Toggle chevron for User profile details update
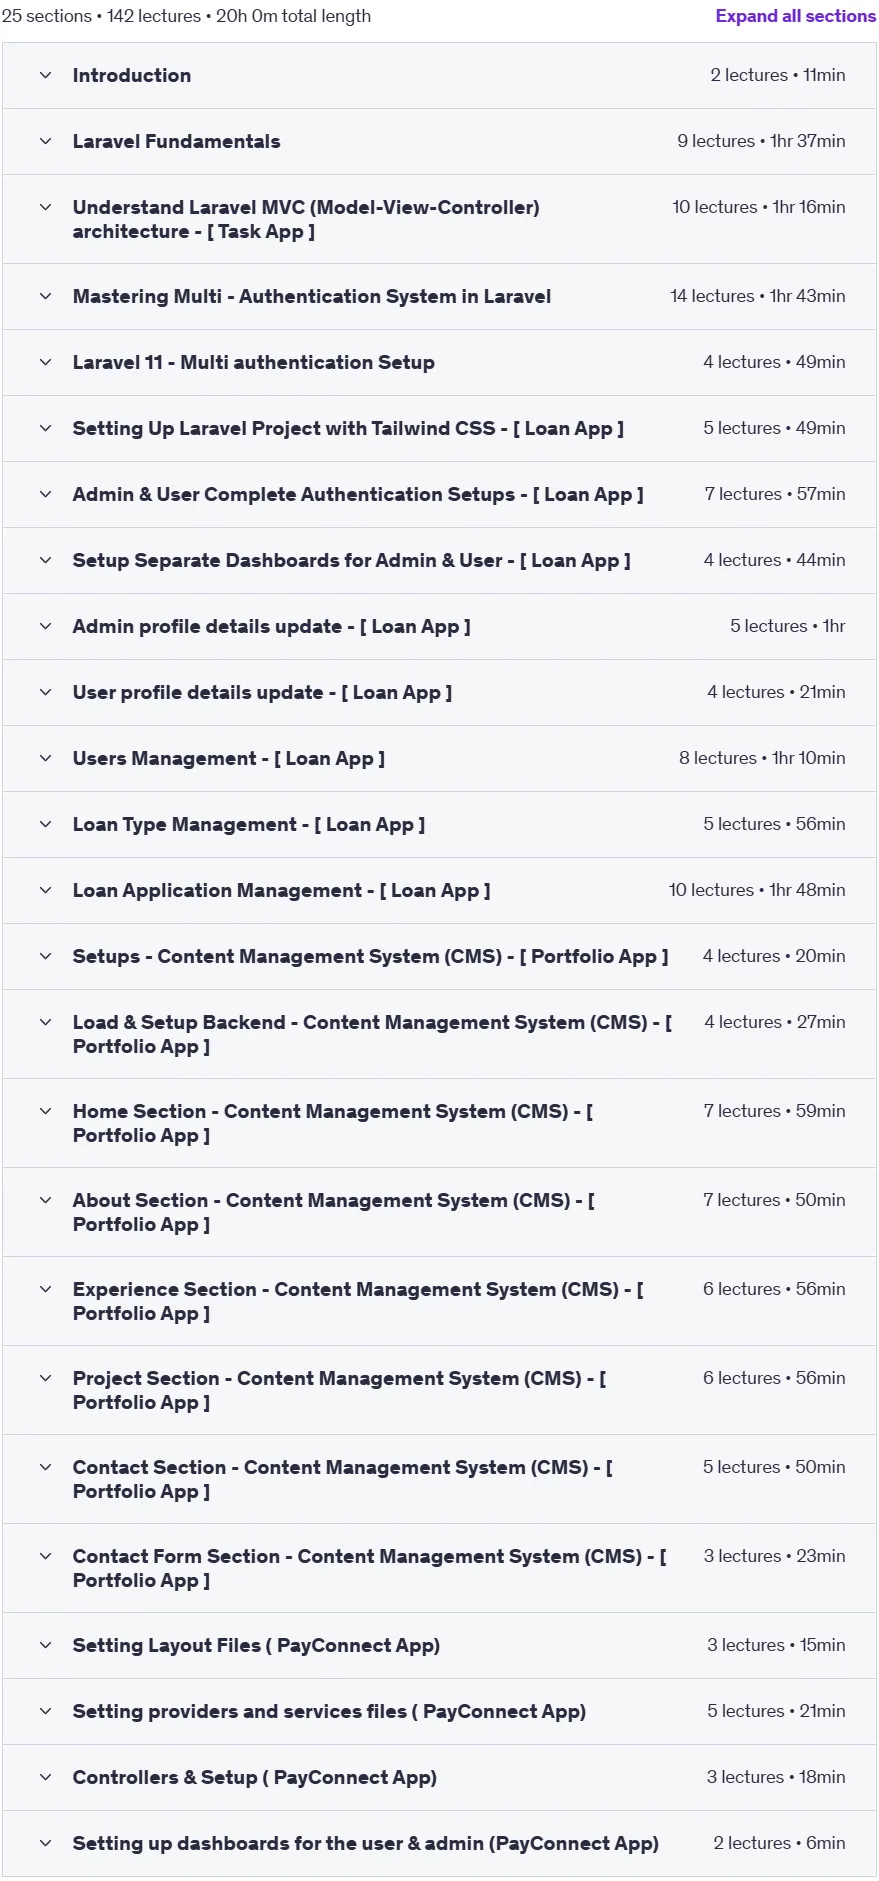The height and width of the screenshot is (1881, 879). (45, 692)
